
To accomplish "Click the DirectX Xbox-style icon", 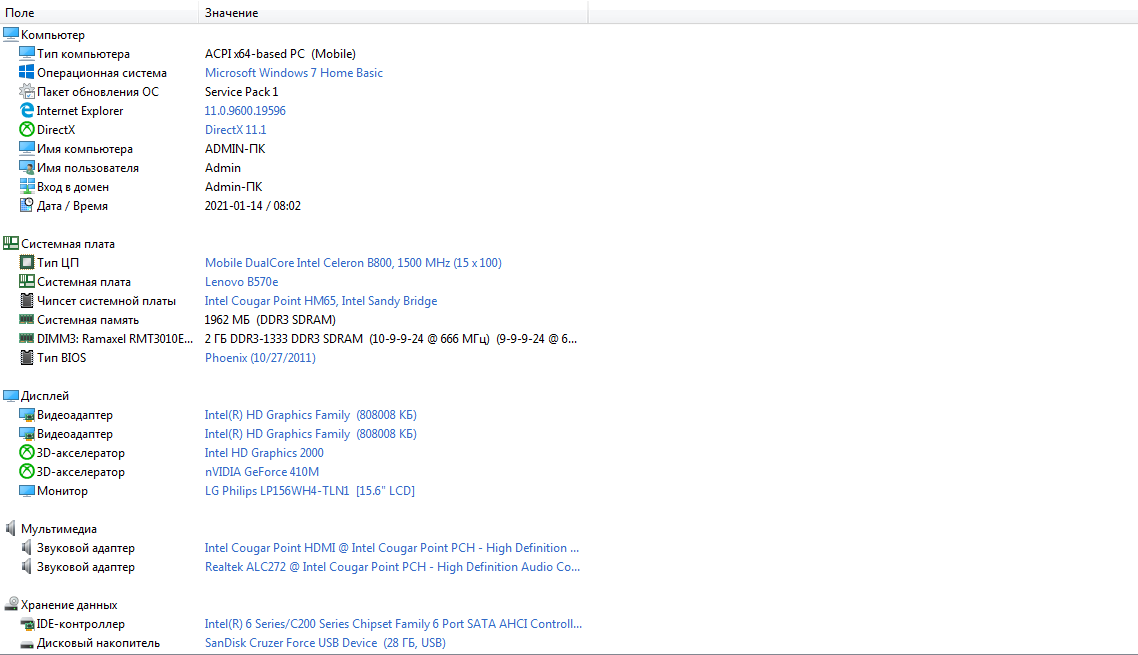I will pyautogui.click(x=27, y=129).
